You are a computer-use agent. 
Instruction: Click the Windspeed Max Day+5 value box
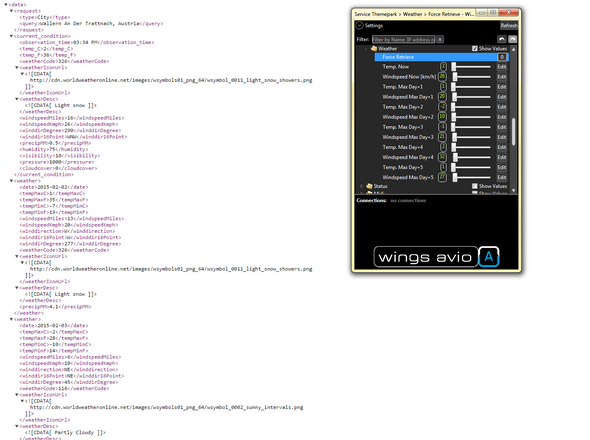(x=442, y=177)
